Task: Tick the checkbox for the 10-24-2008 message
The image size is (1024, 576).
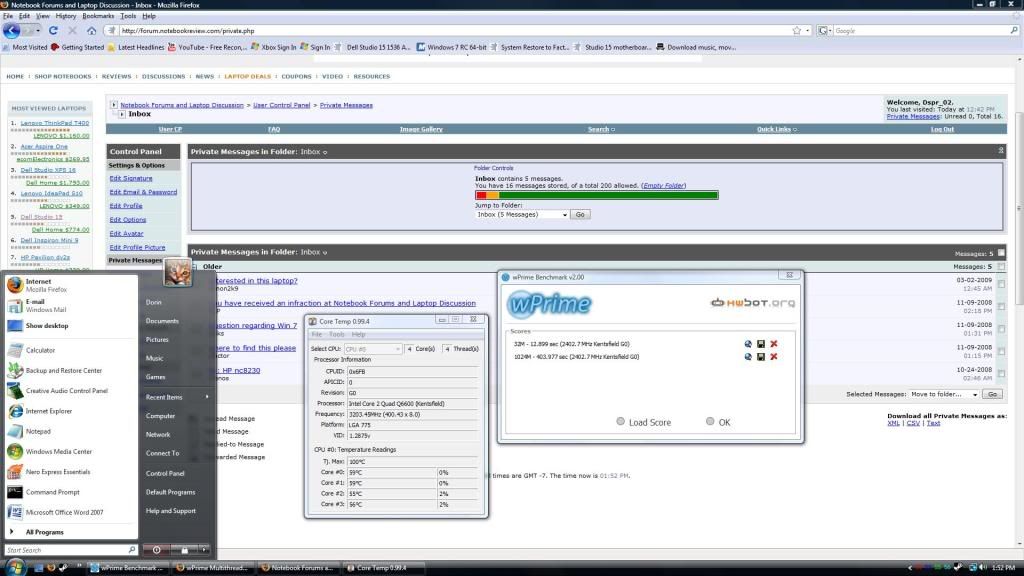Action: (1001, 374)
